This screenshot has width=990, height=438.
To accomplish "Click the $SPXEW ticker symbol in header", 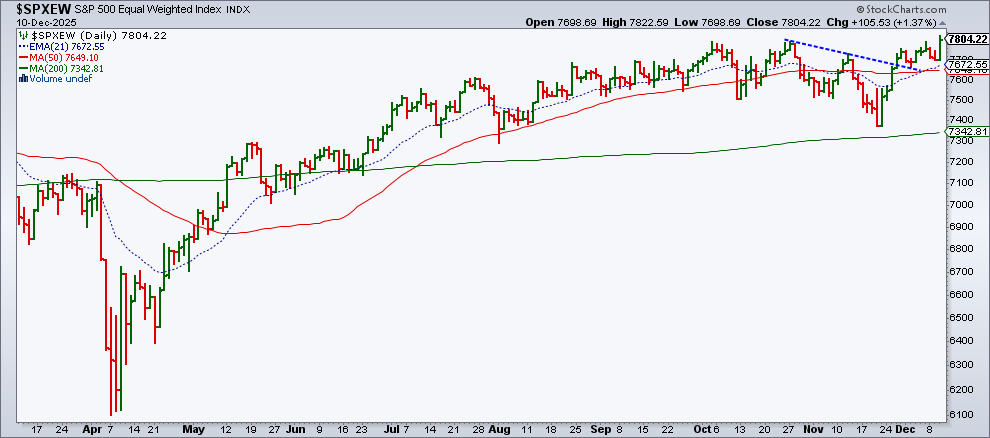I will (x=32, y=7).
